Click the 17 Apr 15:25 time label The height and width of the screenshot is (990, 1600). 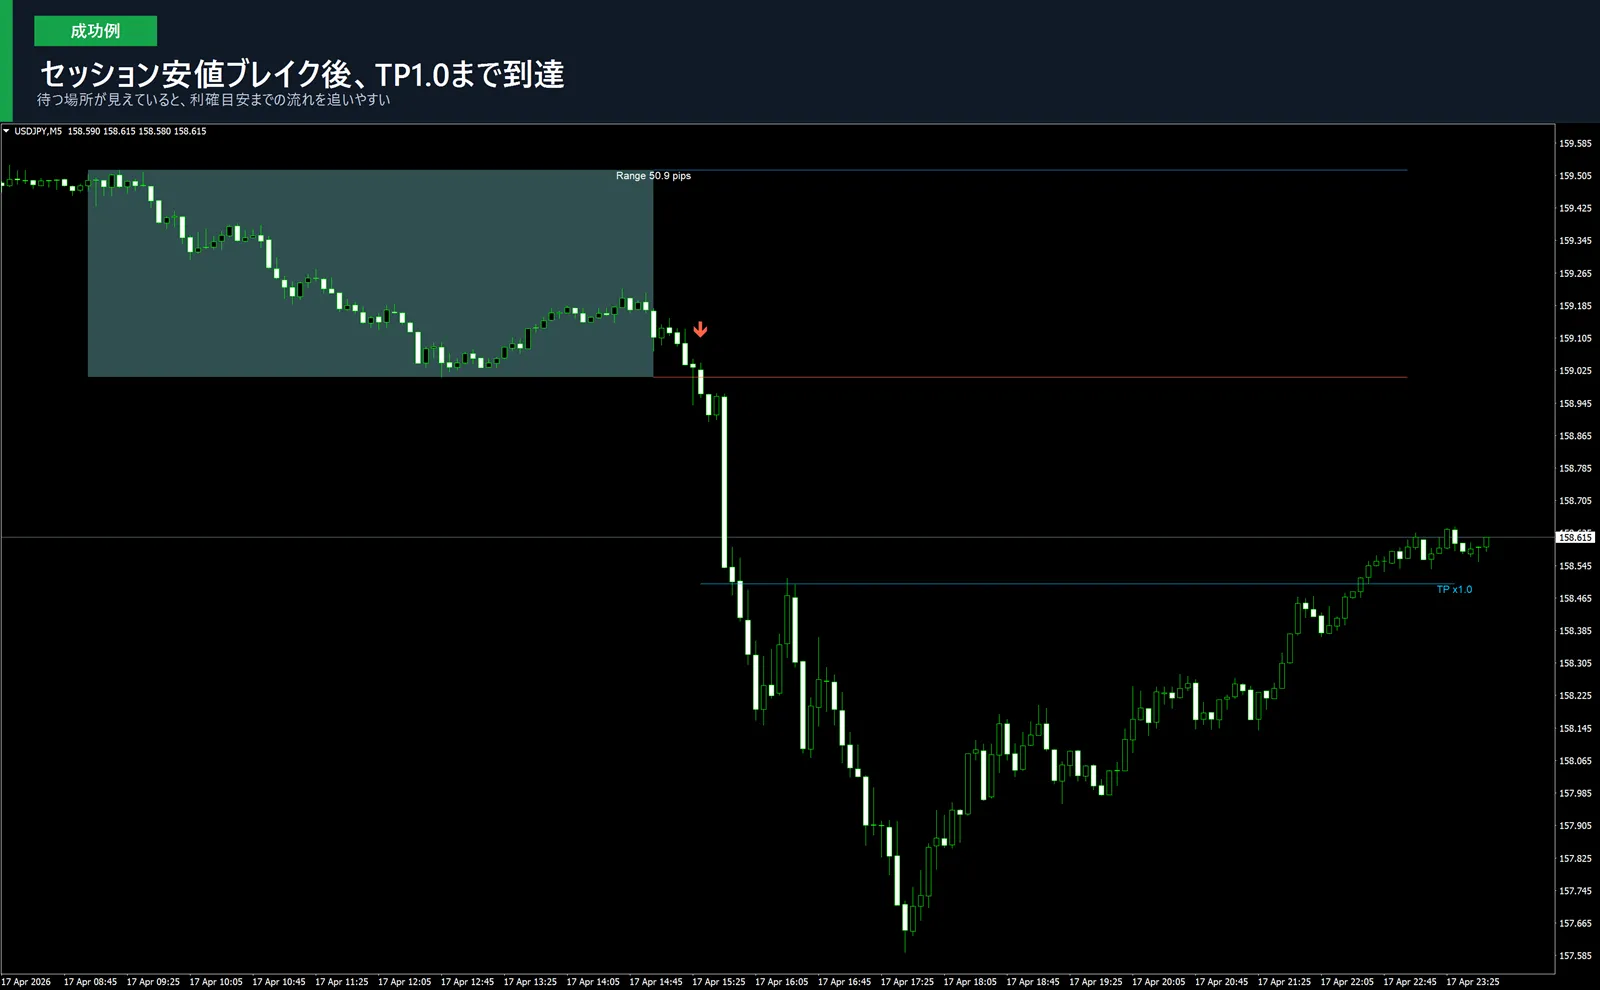coord(719,982)
